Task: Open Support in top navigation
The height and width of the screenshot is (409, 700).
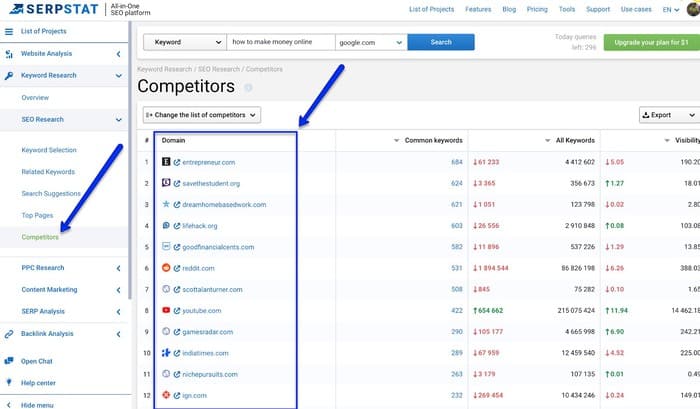Action: 598,9
